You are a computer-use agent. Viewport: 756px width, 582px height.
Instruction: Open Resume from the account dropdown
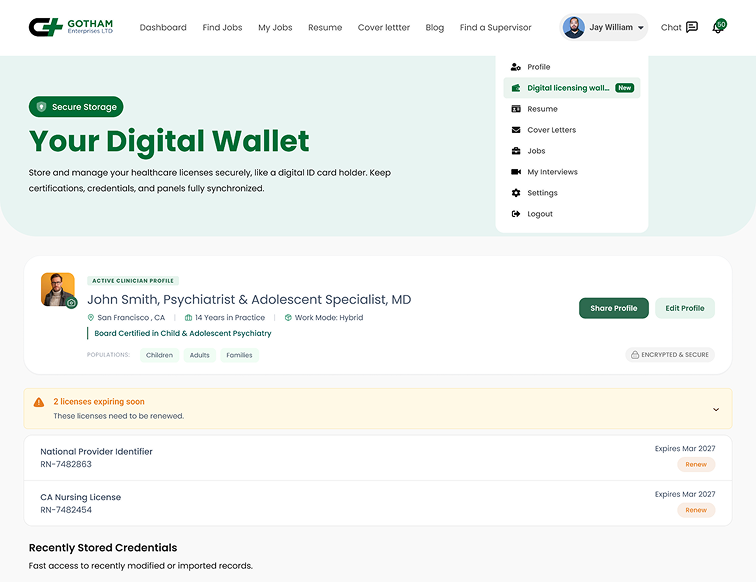tap(572, 109)
